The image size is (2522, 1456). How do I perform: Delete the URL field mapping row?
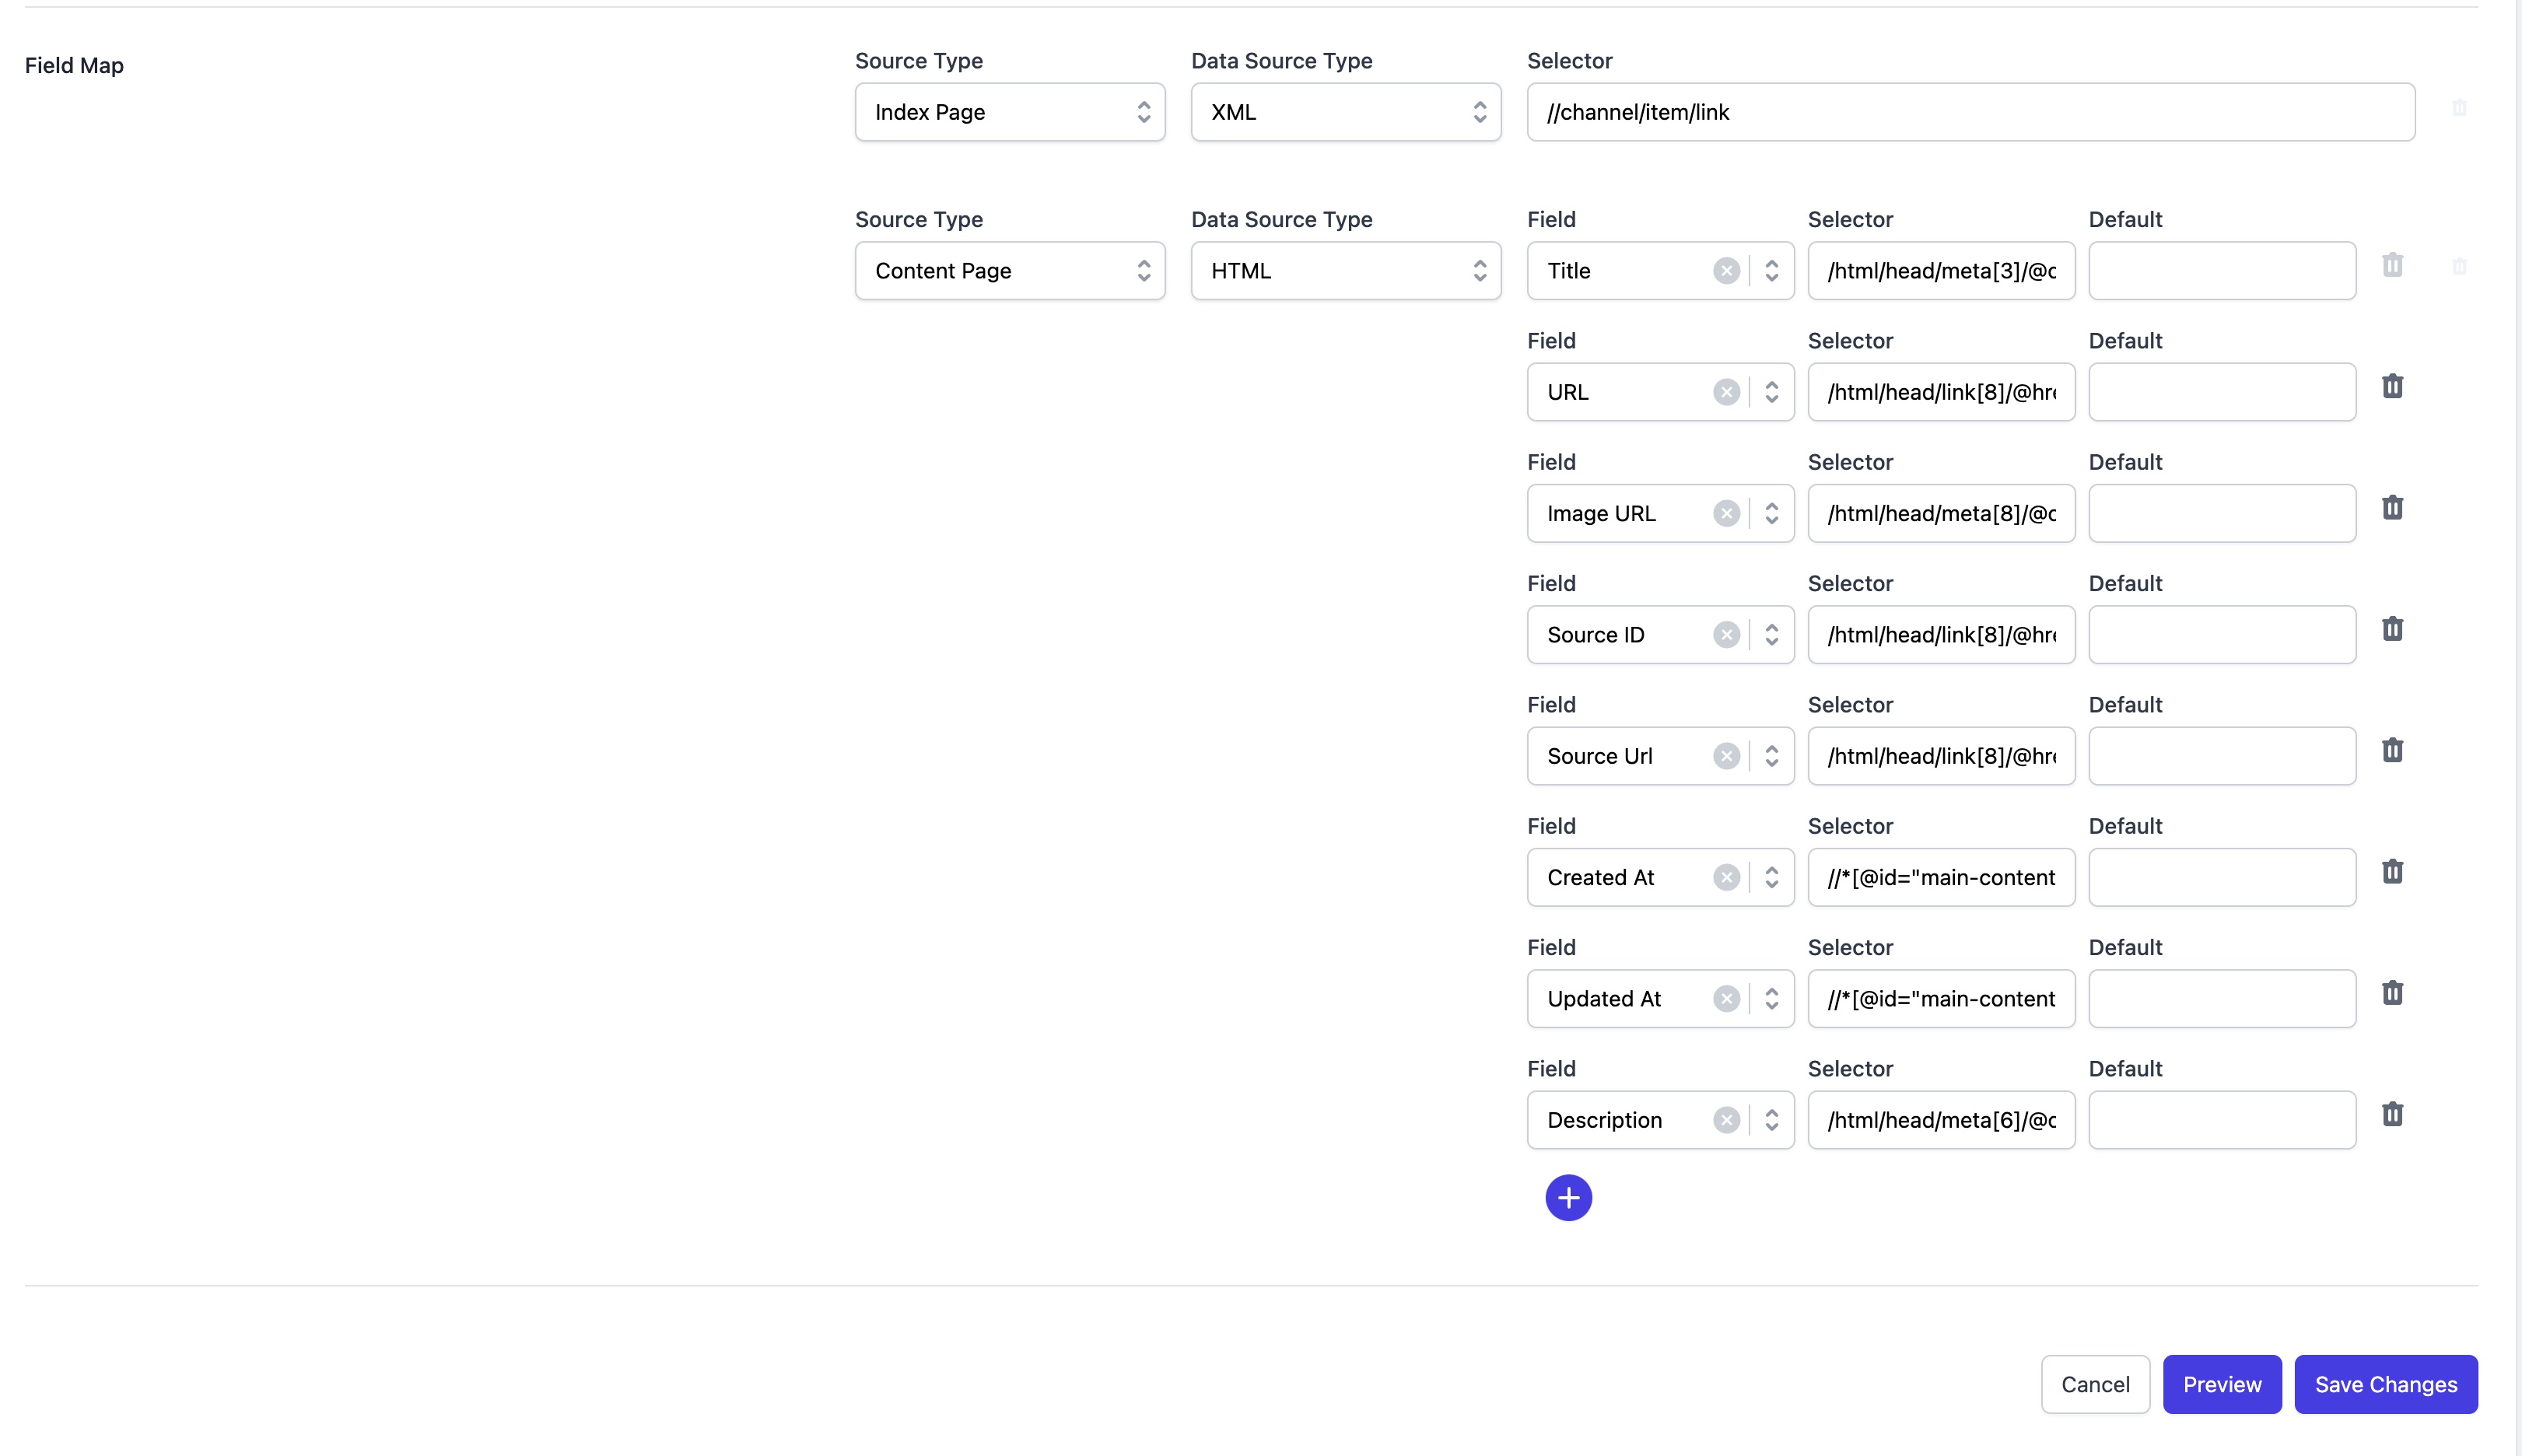click(x=2391, y=387)
